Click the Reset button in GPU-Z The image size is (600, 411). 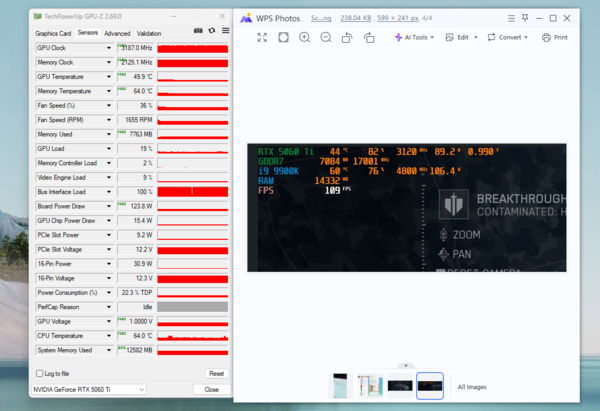[x=216, y=373]
